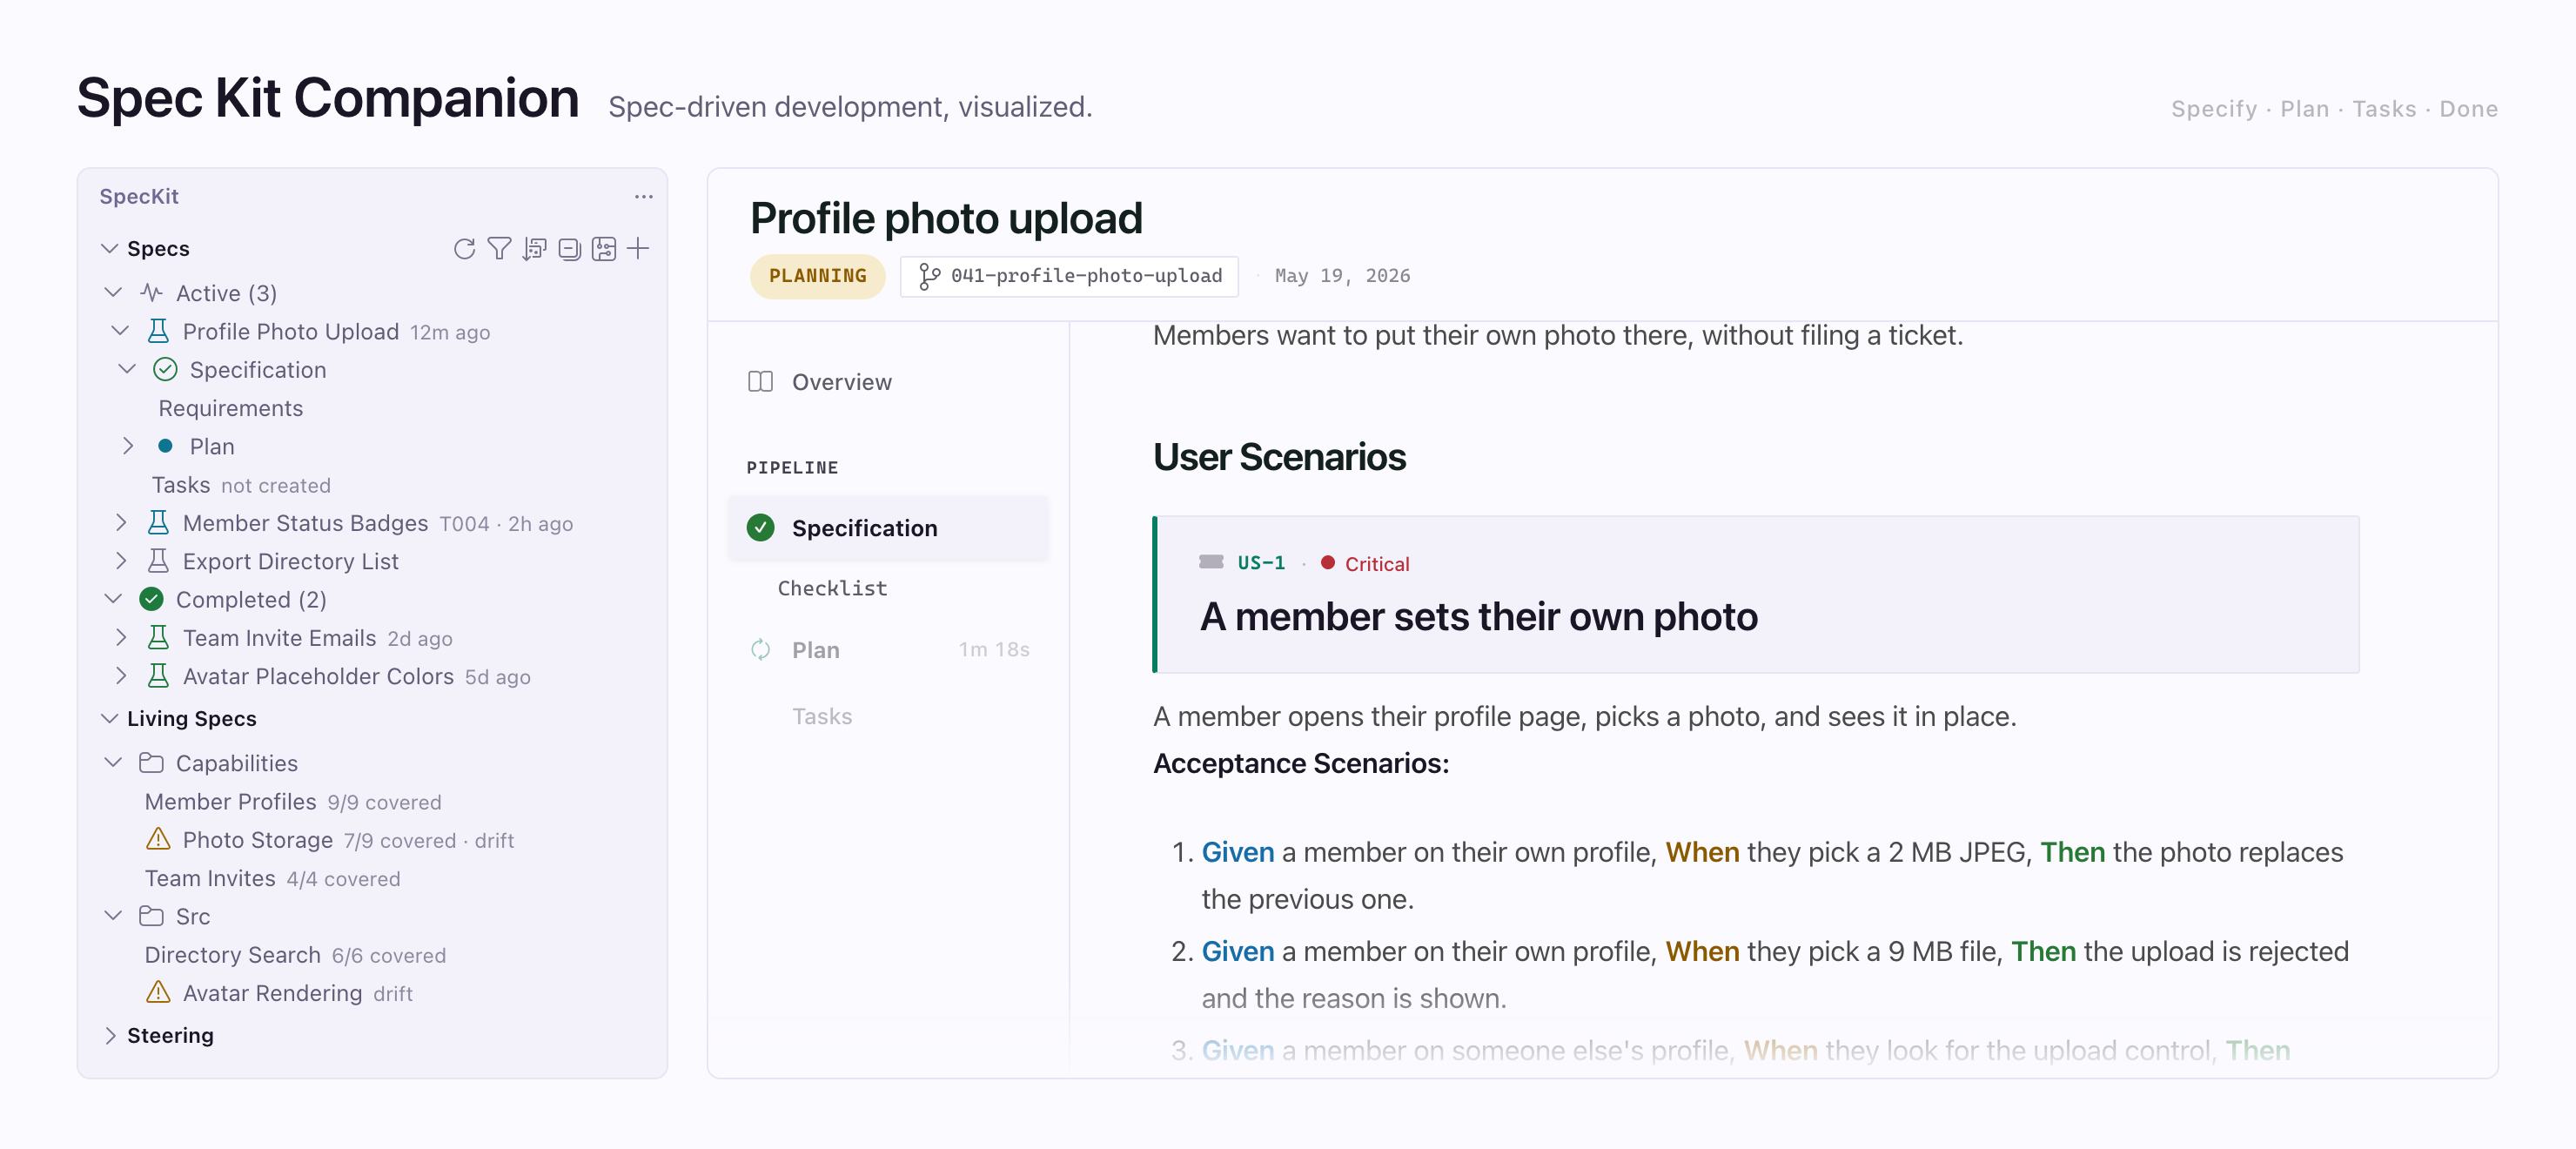Click the flask icon beside Profile Photo Upload

click(158, 331)
